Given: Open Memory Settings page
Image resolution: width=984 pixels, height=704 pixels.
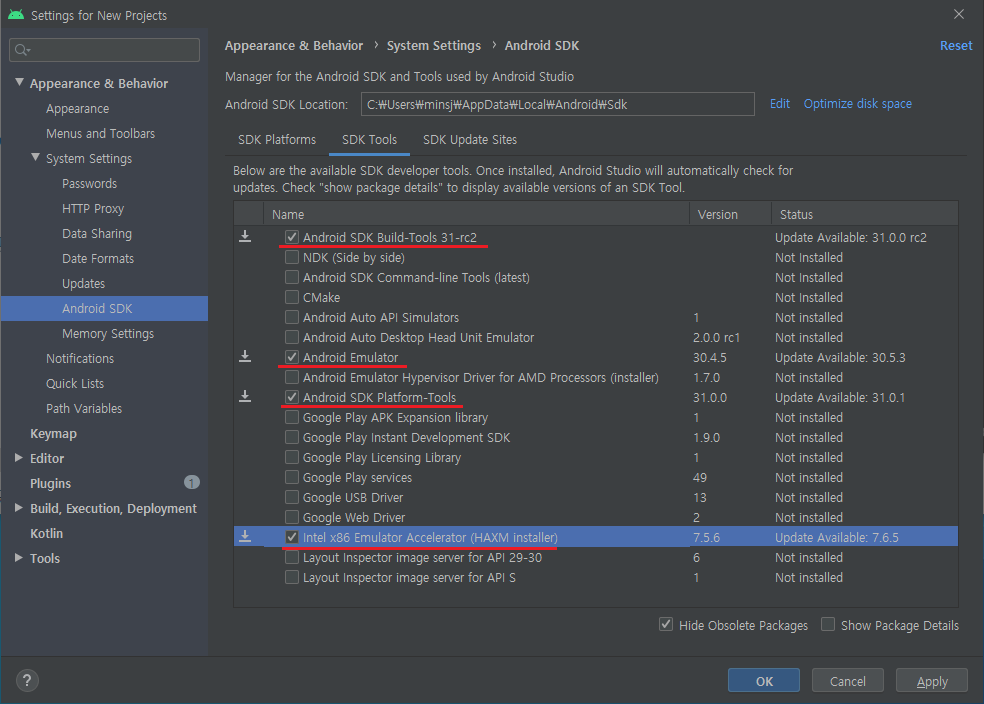Looking at the screenshot, I should [x=107, y=334].
